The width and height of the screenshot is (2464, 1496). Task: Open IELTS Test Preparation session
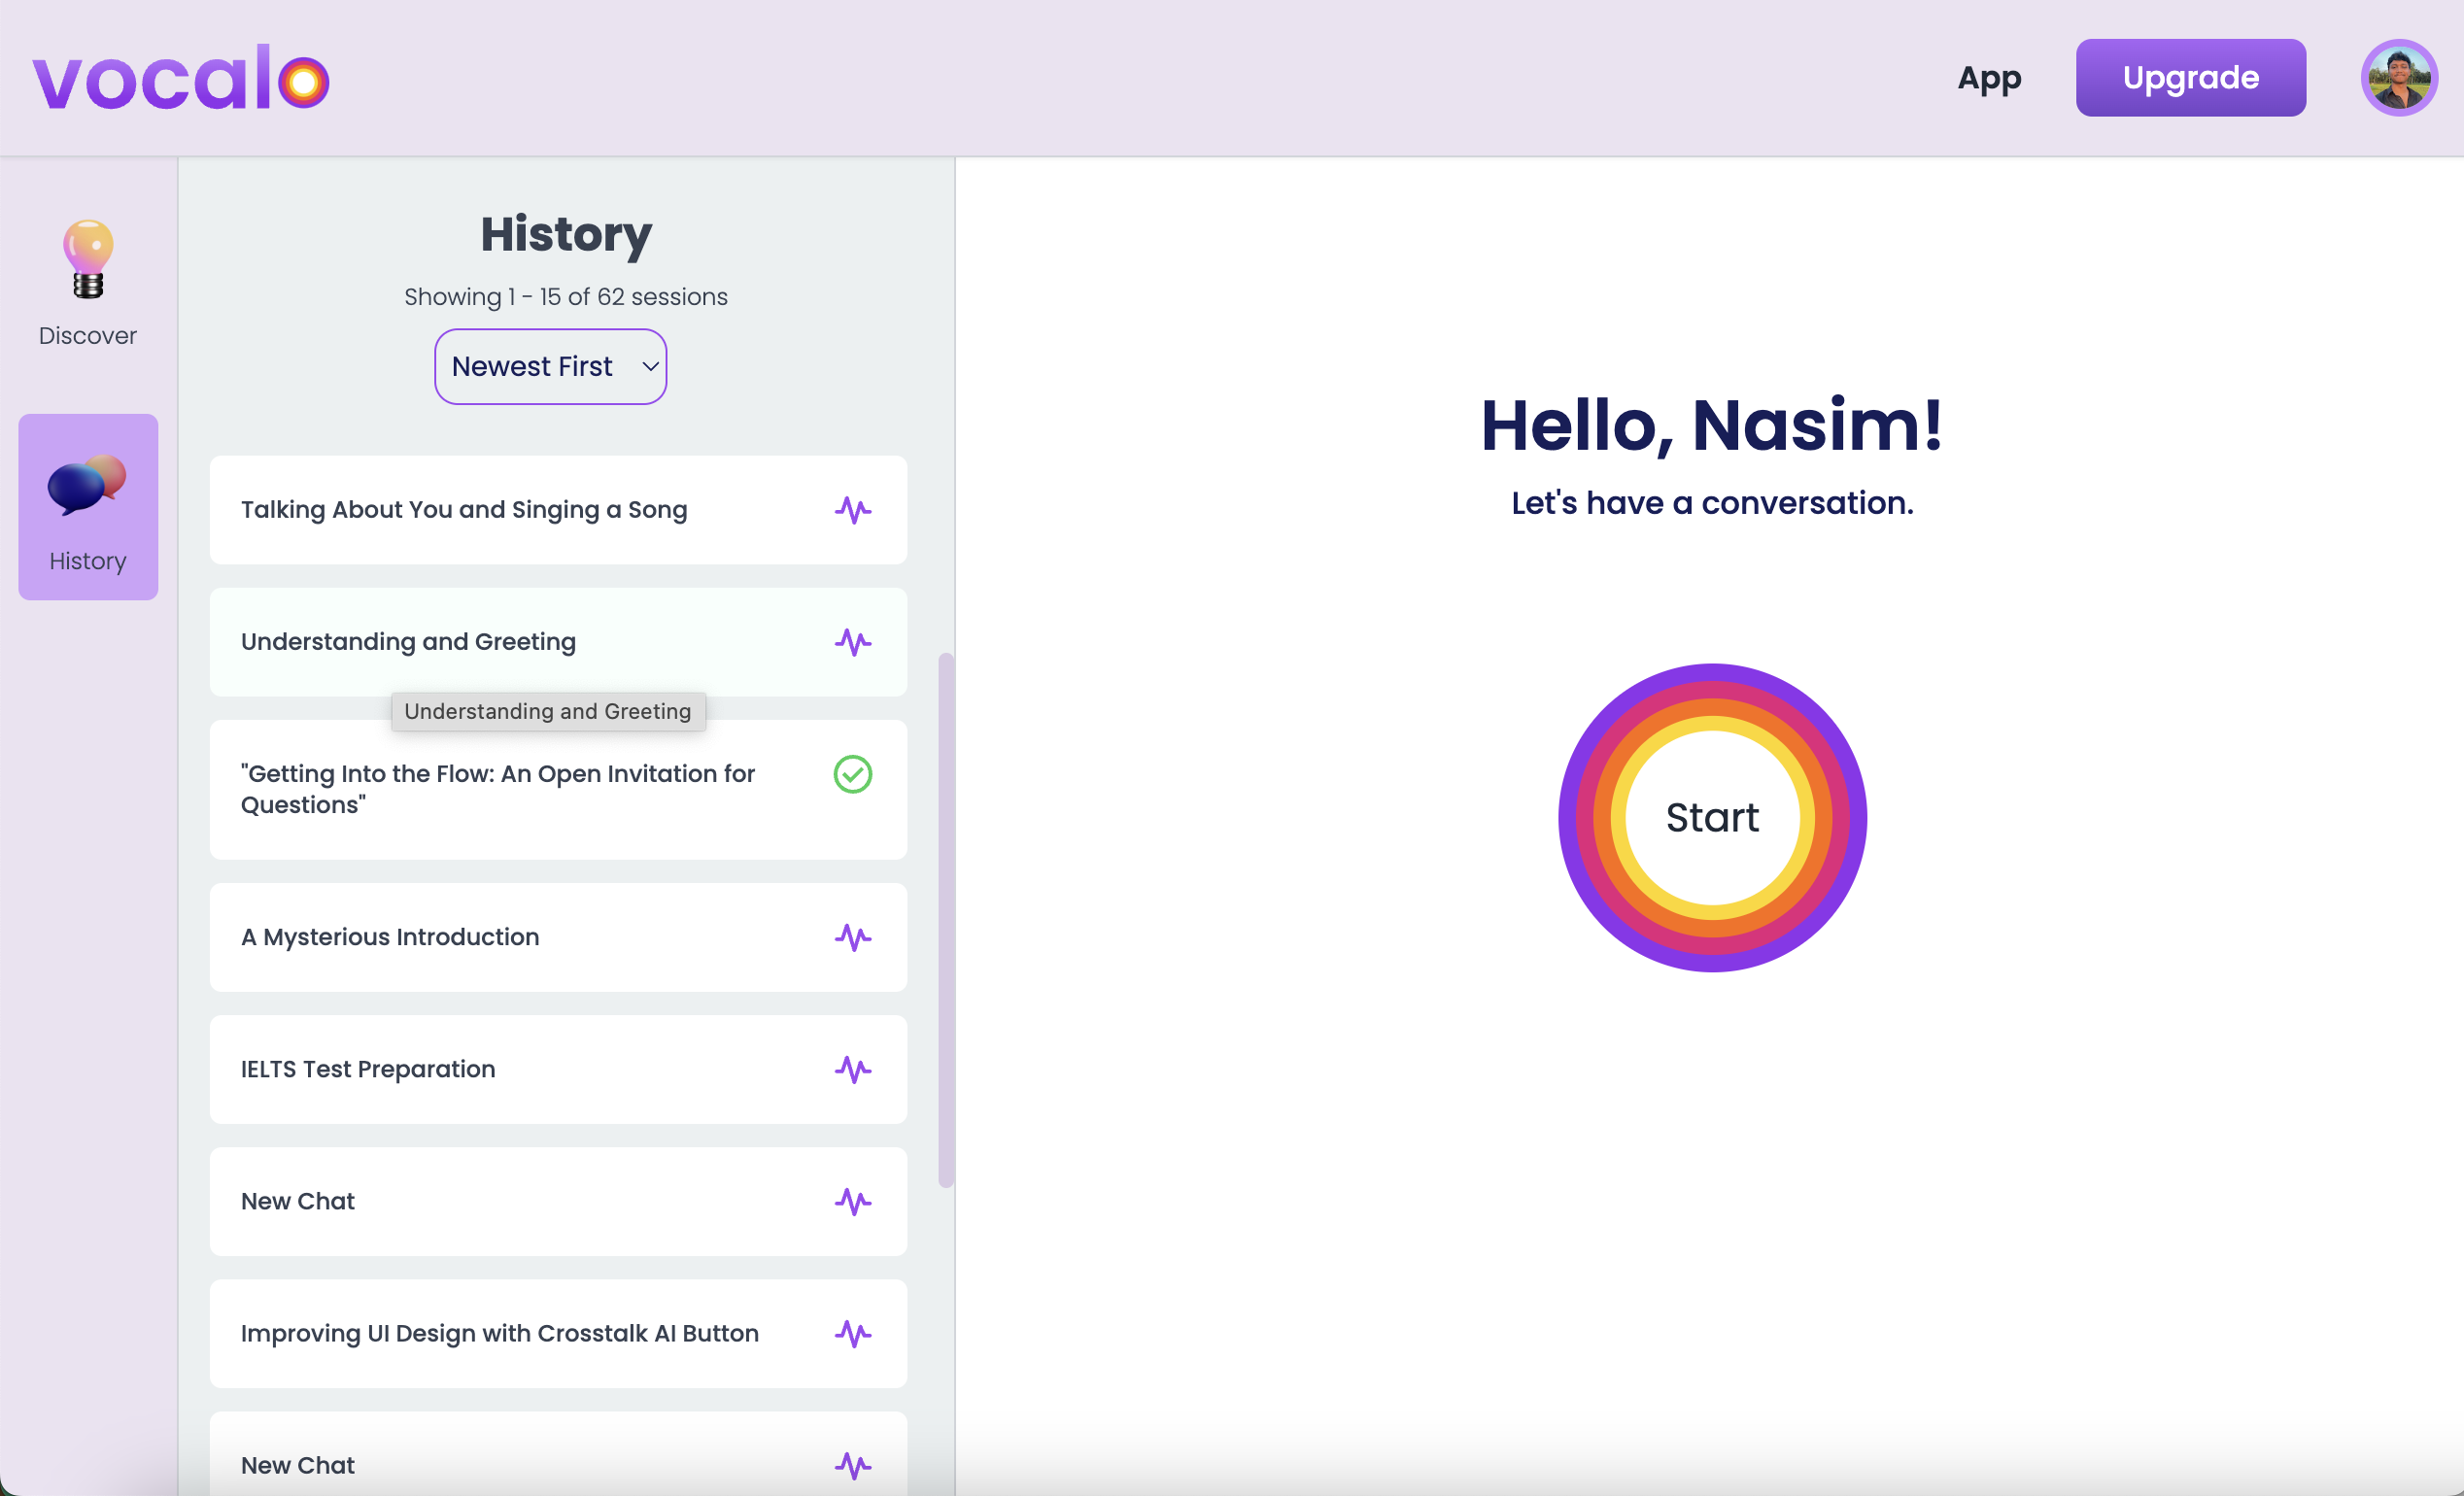click(368, 1070)
